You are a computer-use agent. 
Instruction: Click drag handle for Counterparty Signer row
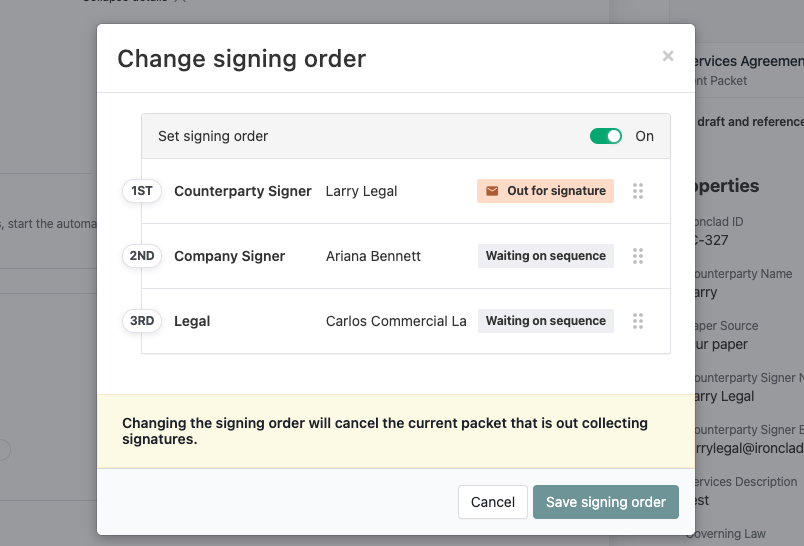(638, 191)
